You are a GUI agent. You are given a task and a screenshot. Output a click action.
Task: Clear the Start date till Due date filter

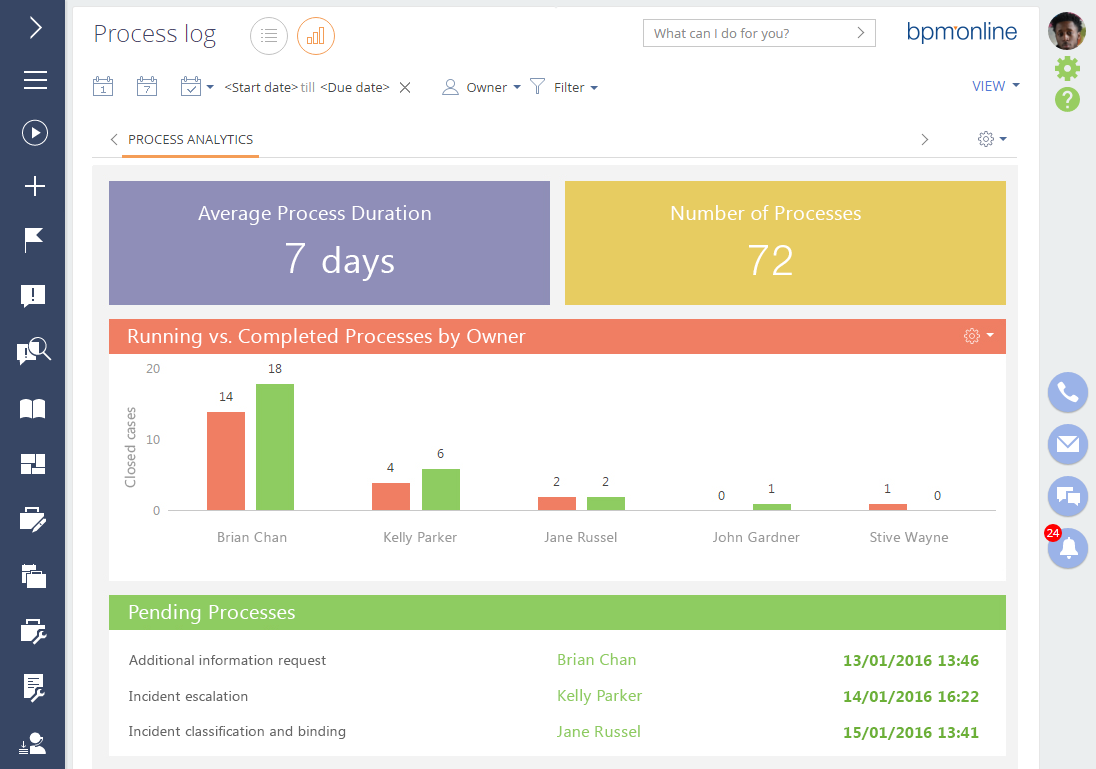click(404, 87)
